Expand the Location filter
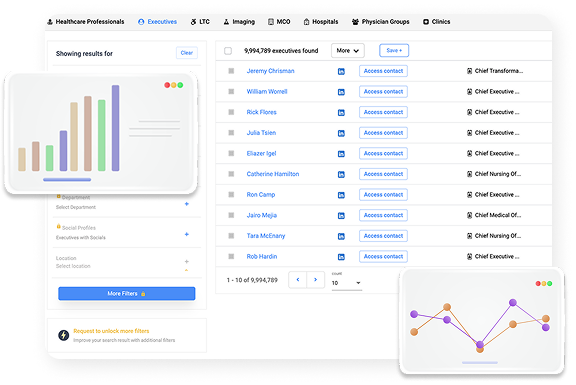This screenshot has height=385, width=576. tap(187, 262)
